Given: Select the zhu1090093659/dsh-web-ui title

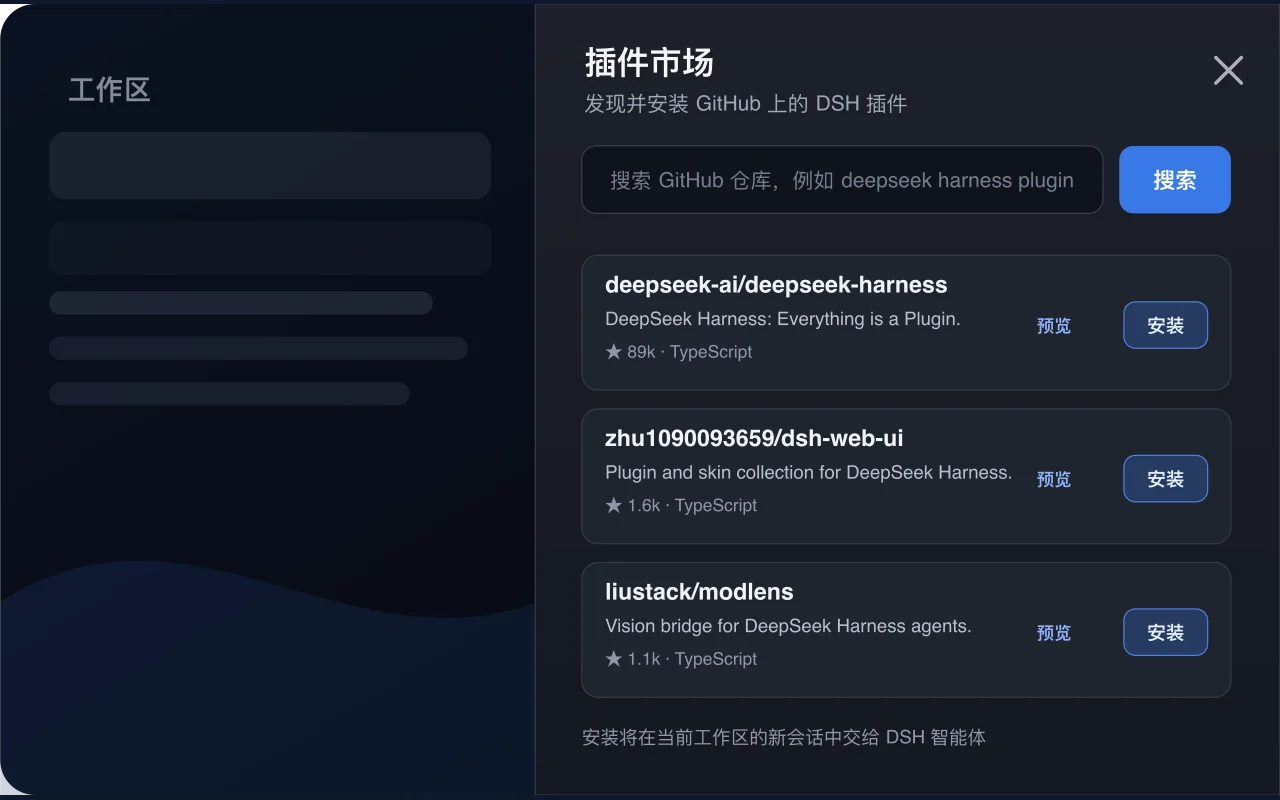Looking at the screenshot, I should 754,439.
